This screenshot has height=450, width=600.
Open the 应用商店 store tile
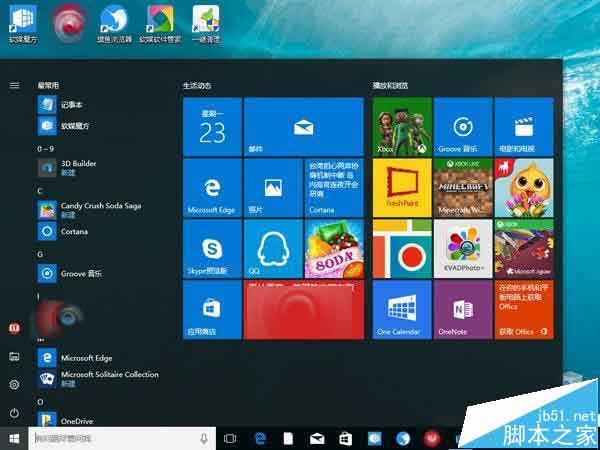pos(212,310)
